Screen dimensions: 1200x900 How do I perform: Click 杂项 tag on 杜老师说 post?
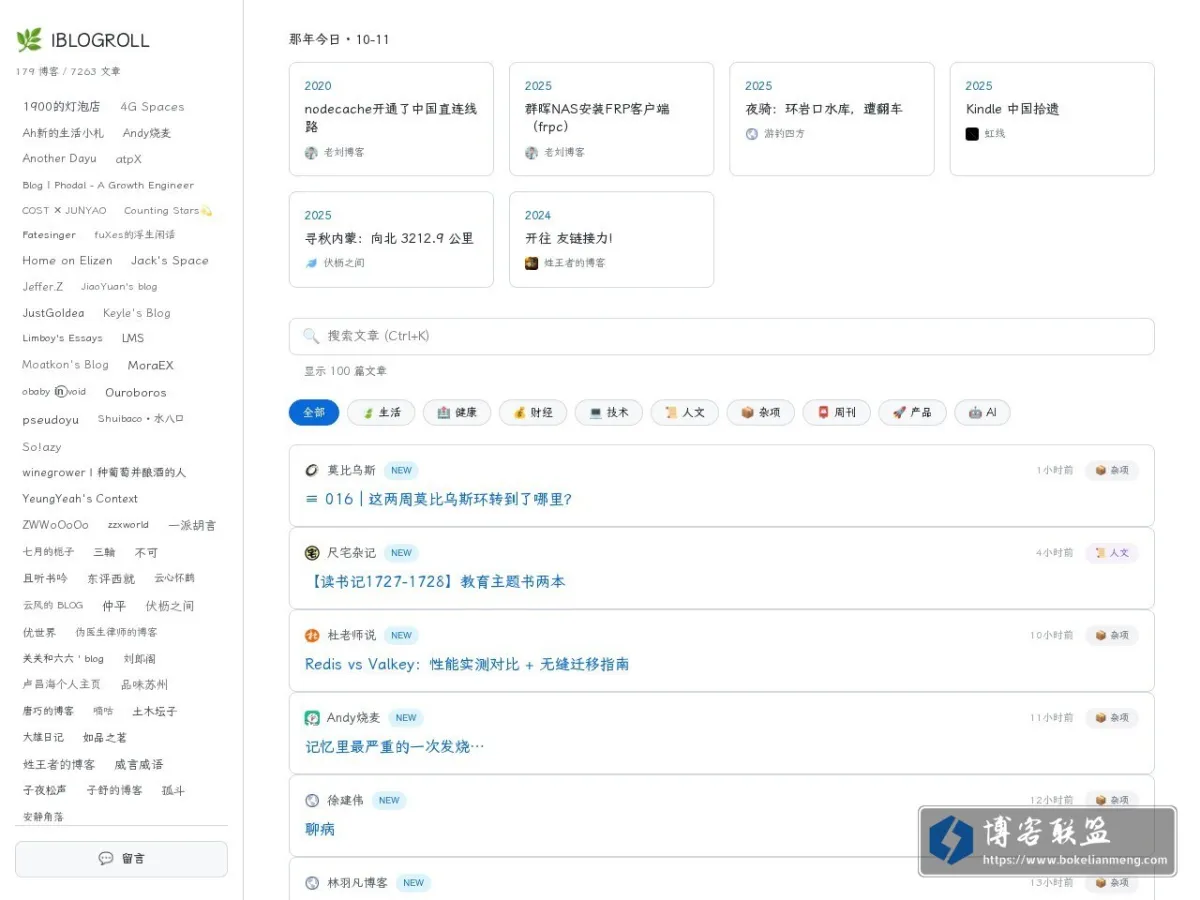1112,635
